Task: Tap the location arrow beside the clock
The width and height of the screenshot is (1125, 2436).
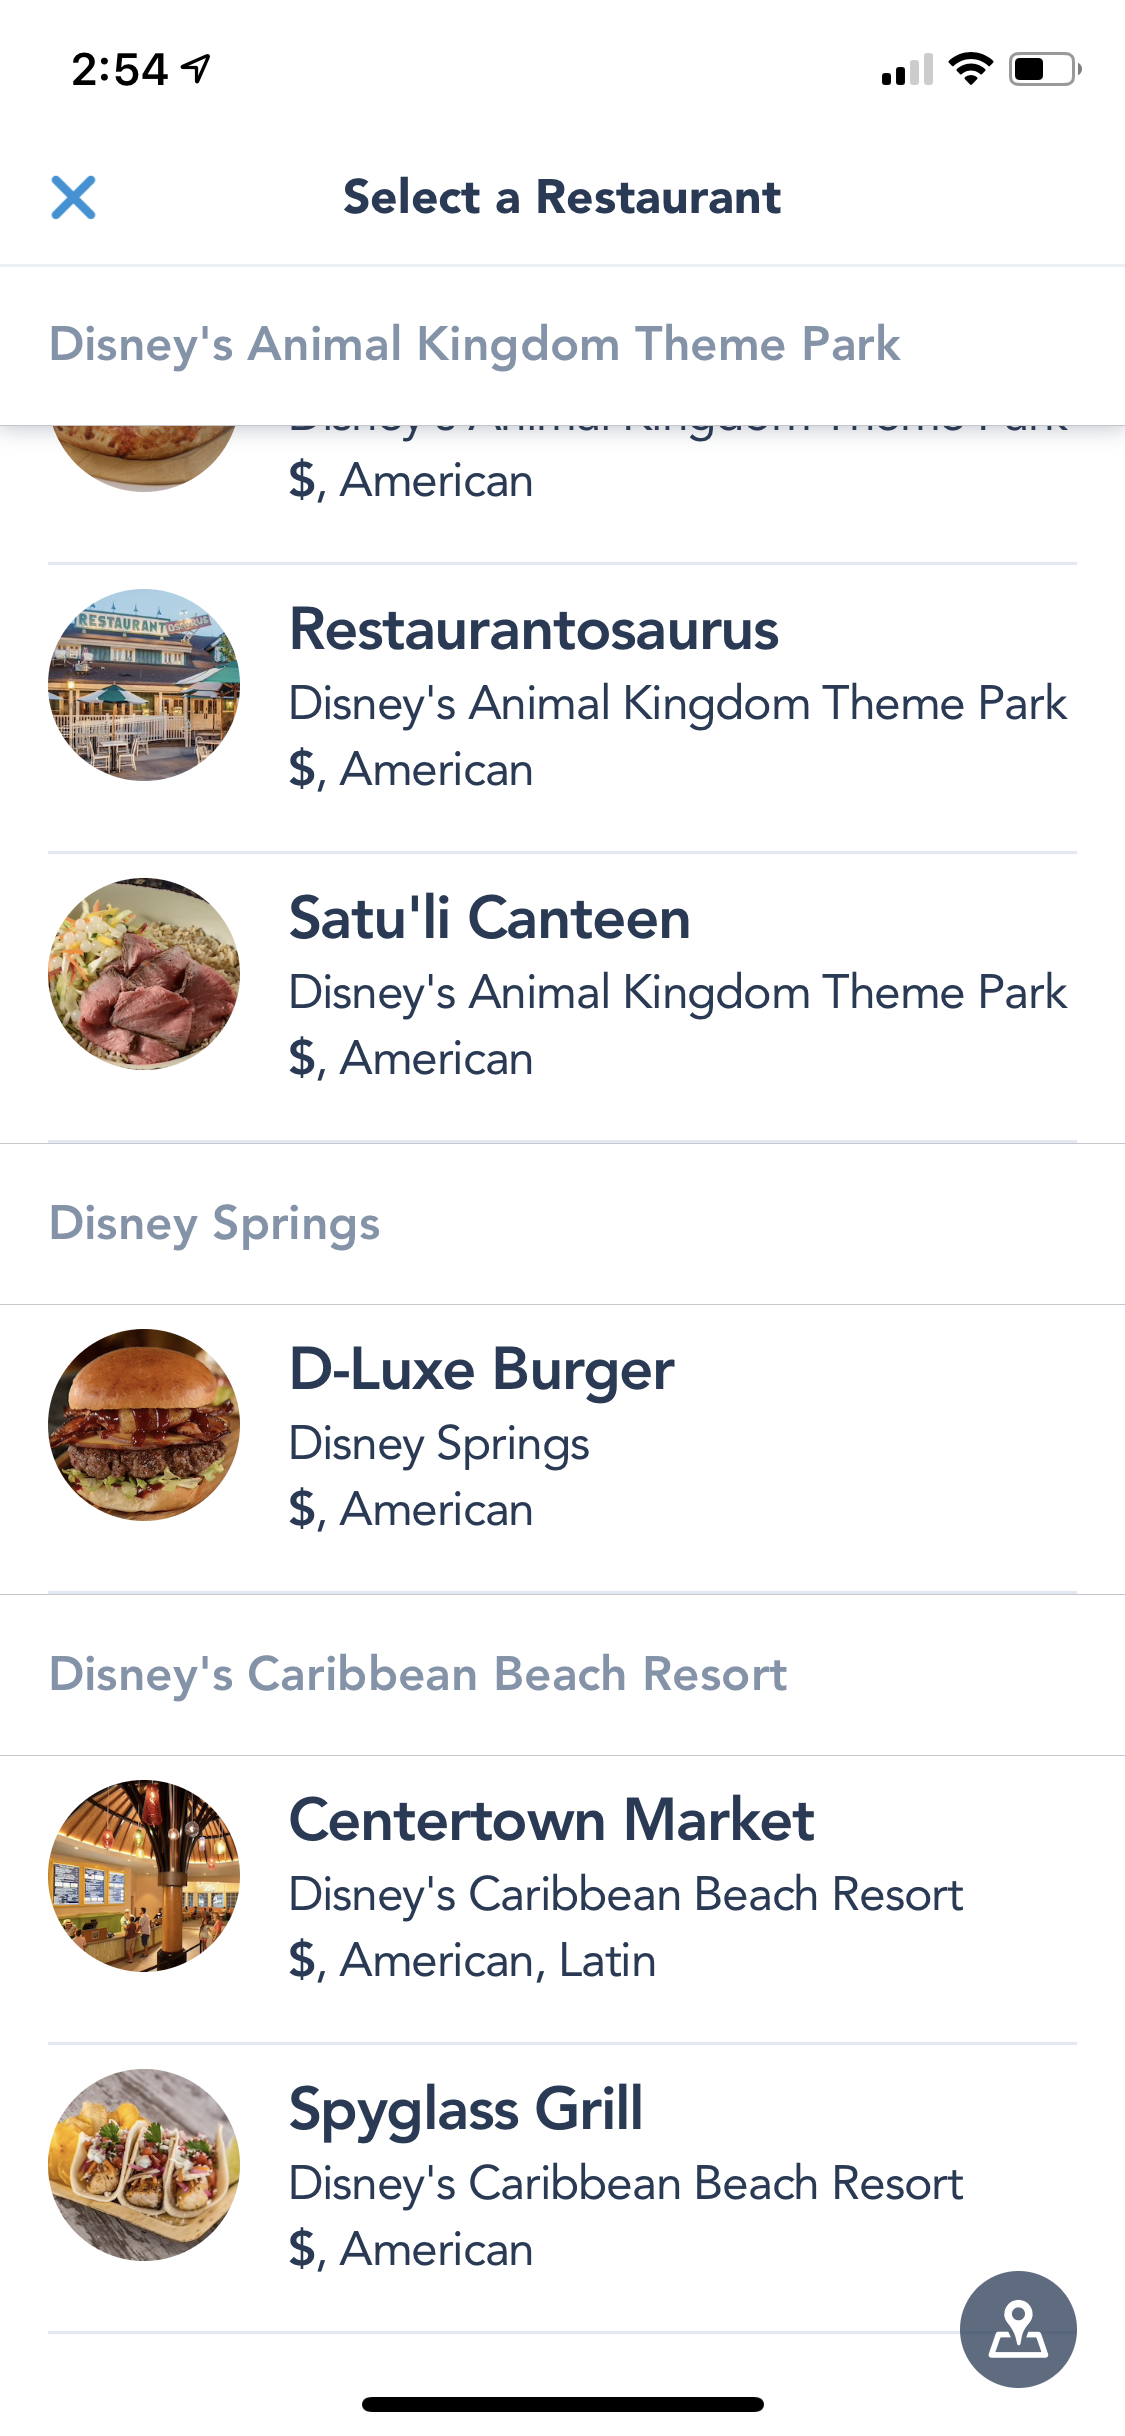Action: (x=196, y=69)
